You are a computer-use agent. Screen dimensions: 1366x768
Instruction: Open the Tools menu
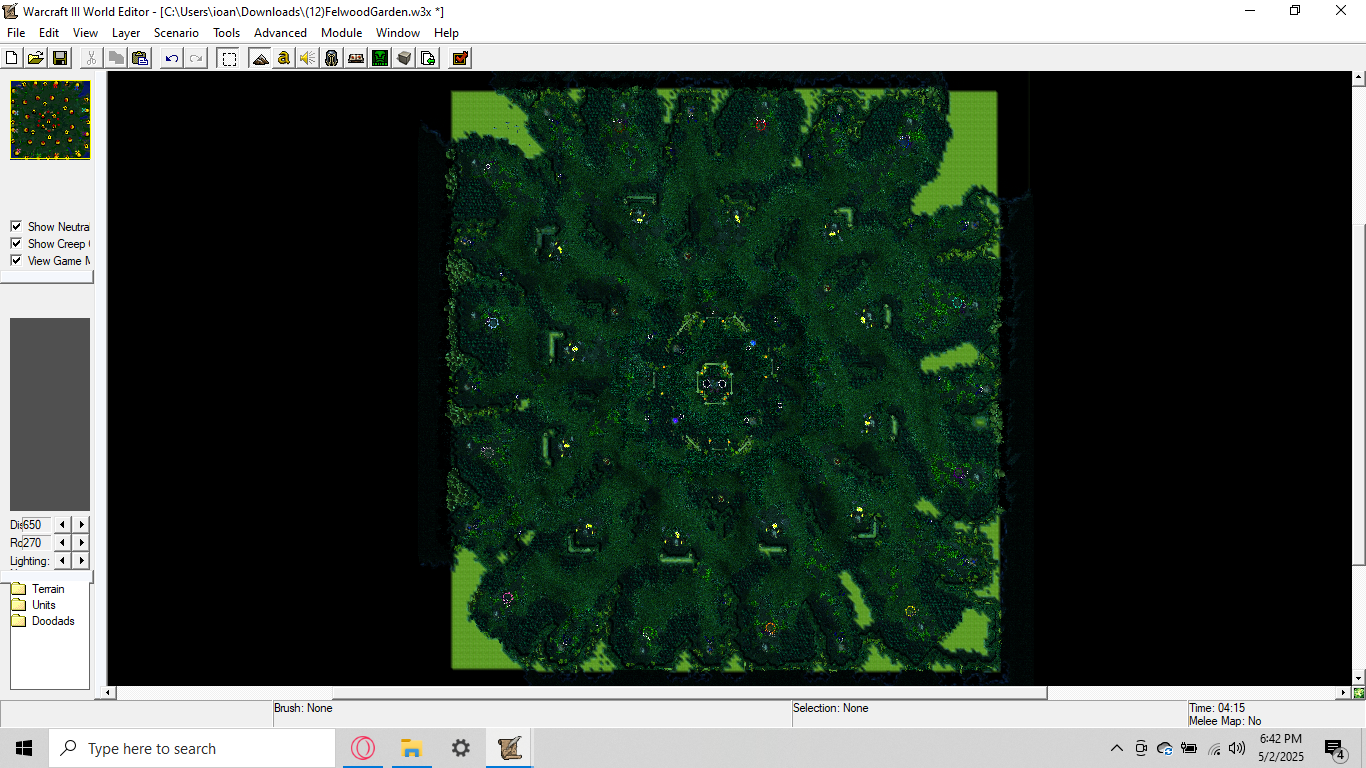click(227, 33)
